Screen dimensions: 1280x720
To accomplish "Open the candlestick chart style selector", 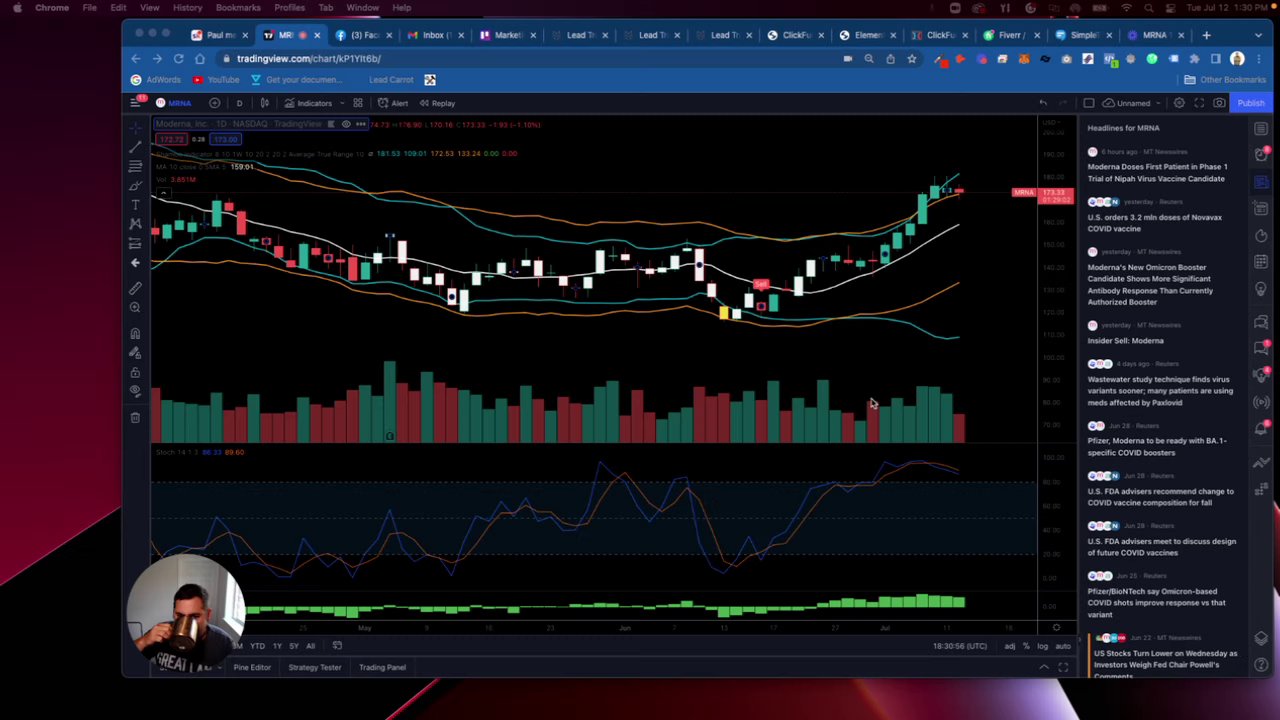I will click(x=264, y=103).
